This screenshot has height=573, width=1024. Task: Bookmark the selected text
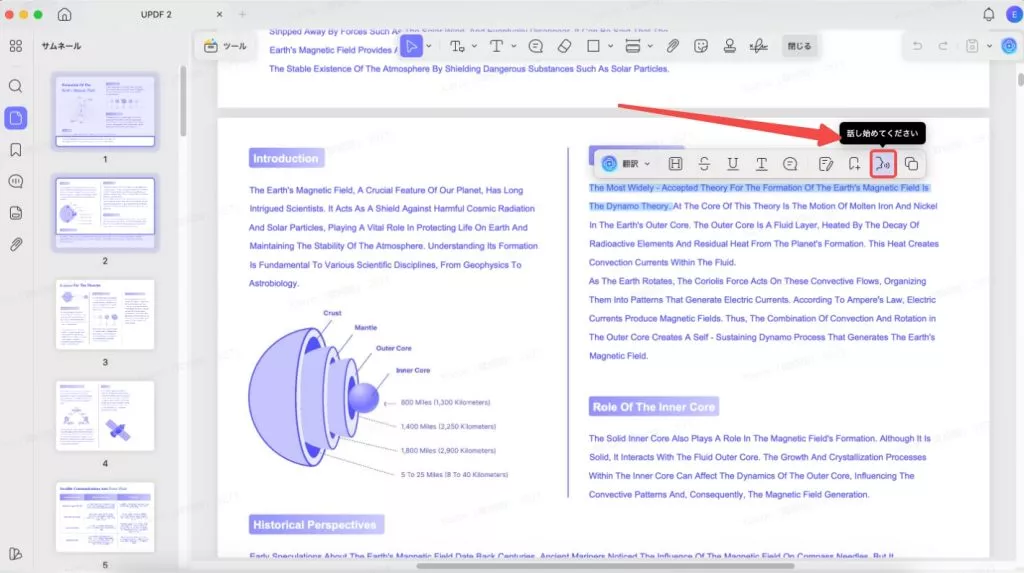pyautogui.click(x=854, y=164)
